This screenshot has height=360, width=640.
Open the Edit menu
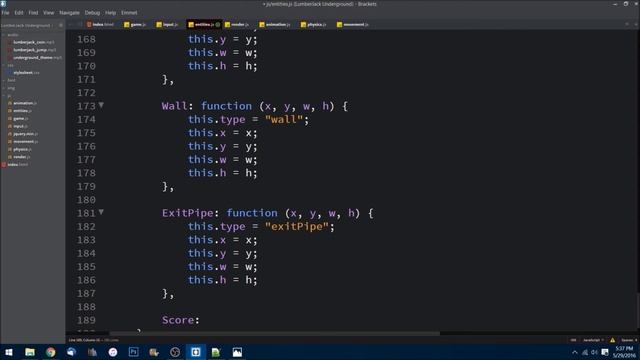(x=19, y=13)
